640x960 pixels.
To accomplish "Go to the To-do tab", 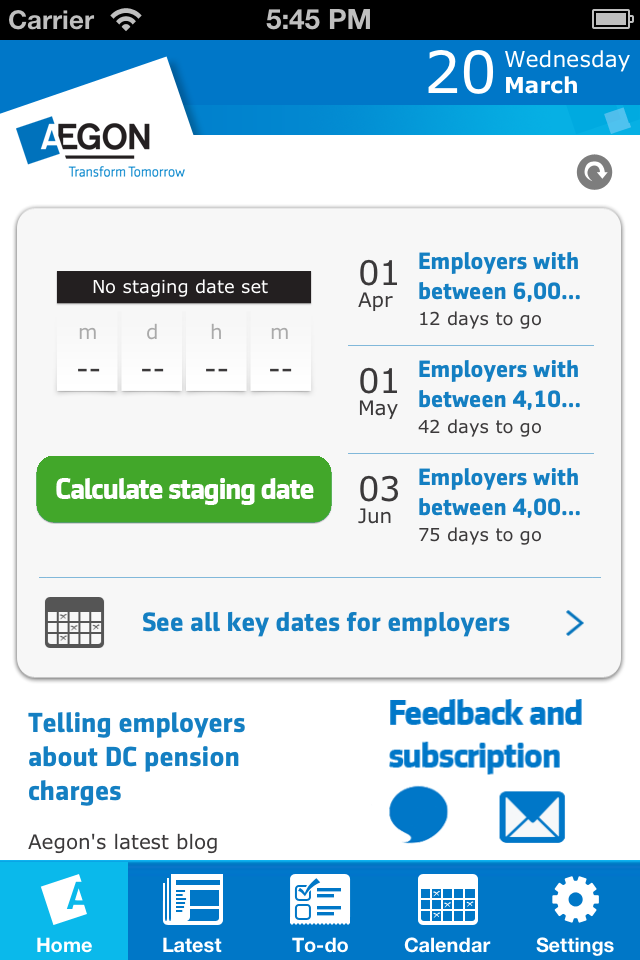I will [x=320, y=911].
